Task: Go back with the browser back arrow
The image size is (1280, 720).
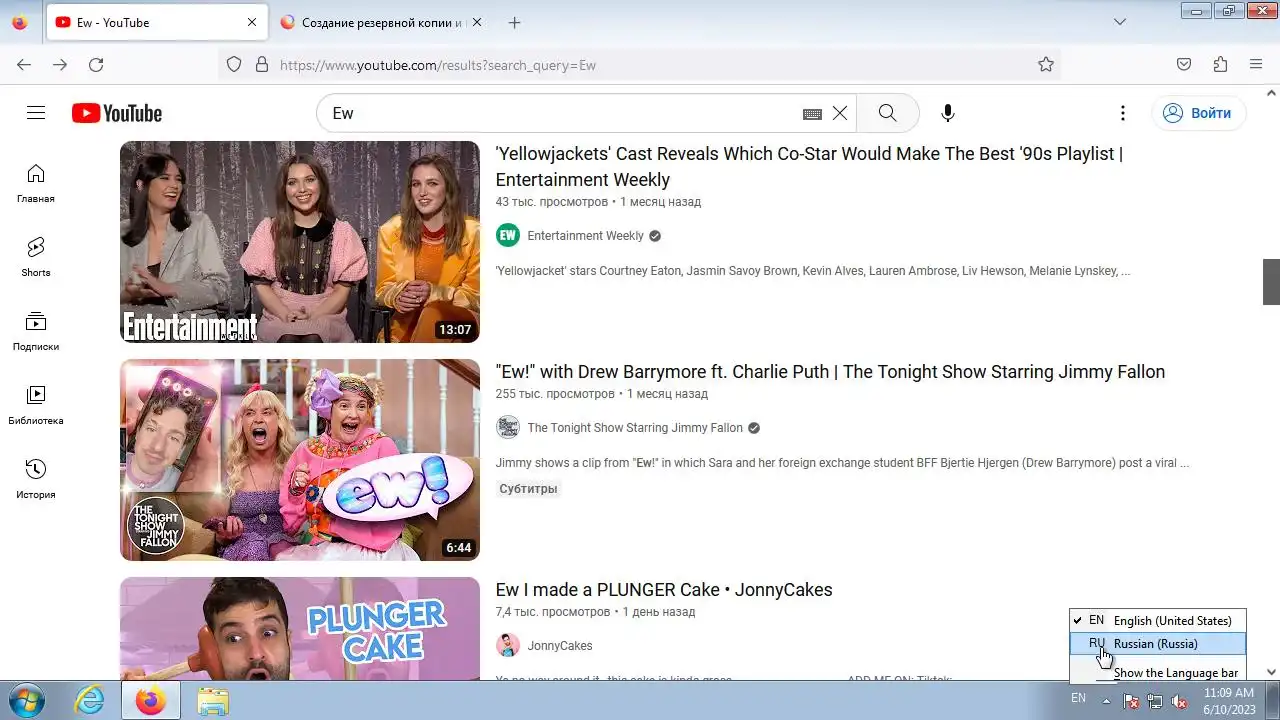Action: (x=24, y=65)
